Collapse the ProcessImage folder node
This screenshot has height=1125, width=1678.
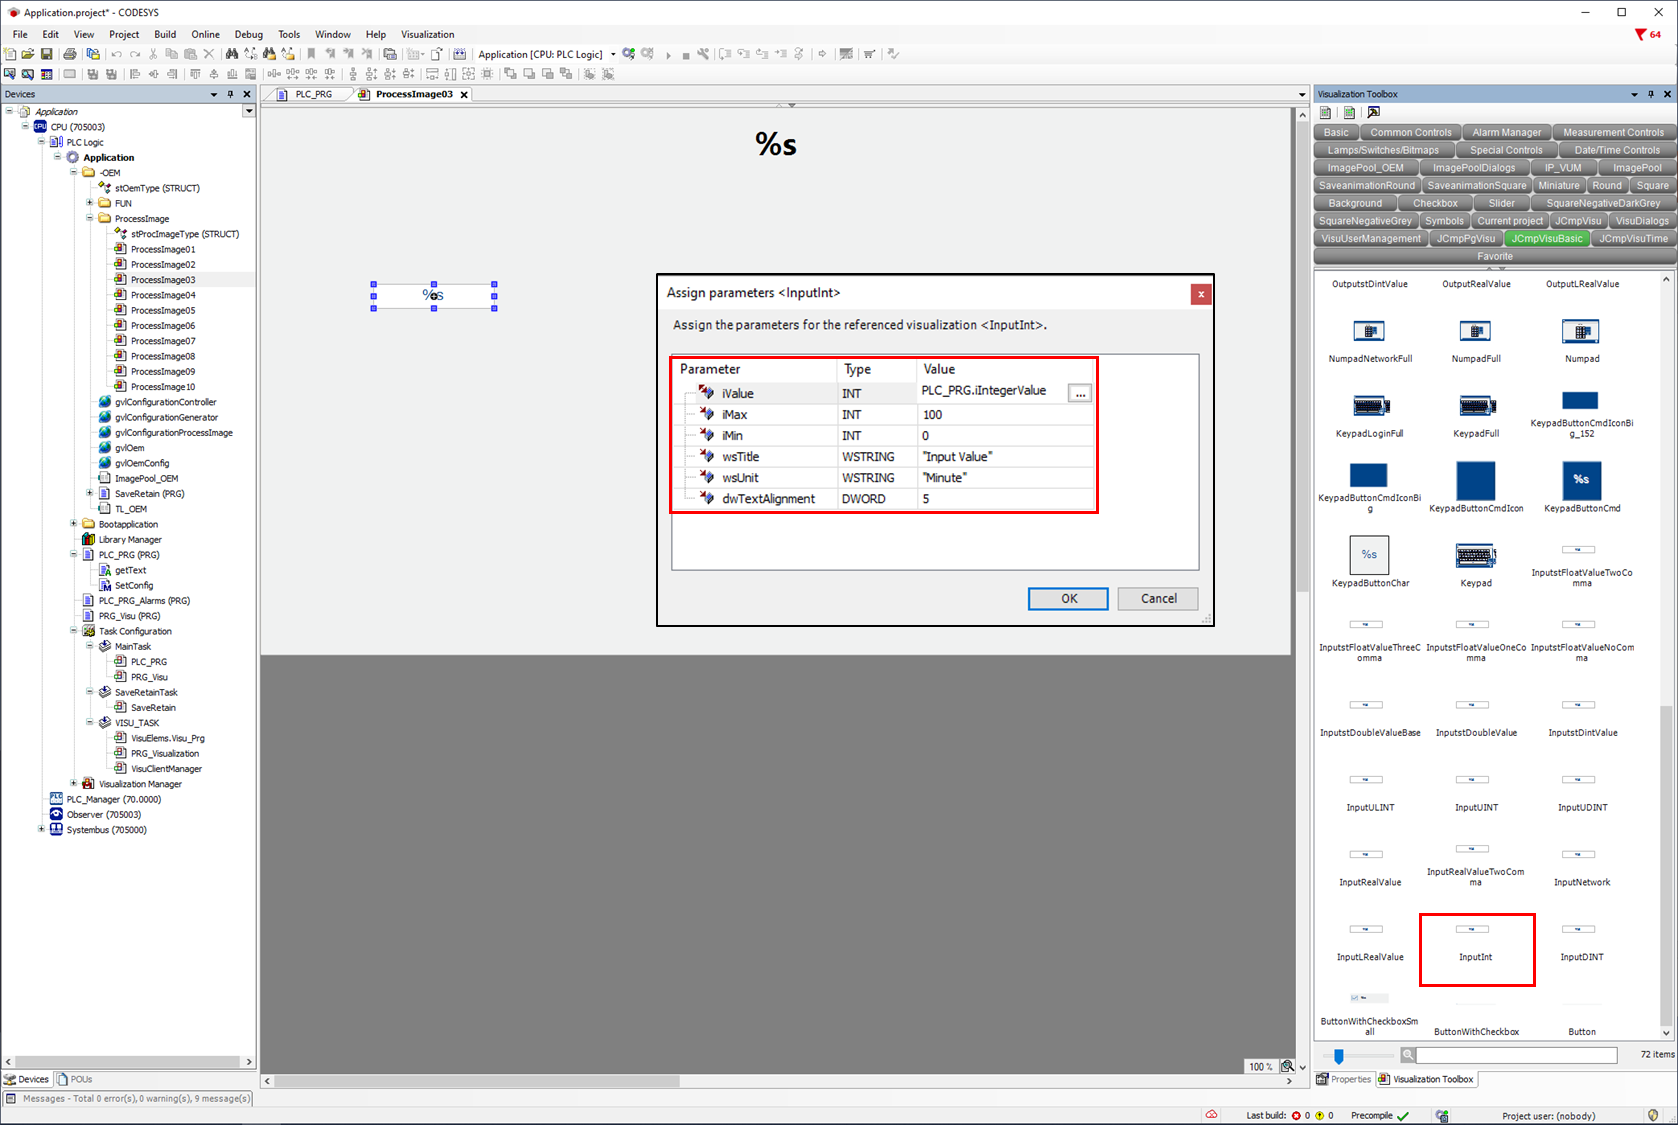click(90, 218)
